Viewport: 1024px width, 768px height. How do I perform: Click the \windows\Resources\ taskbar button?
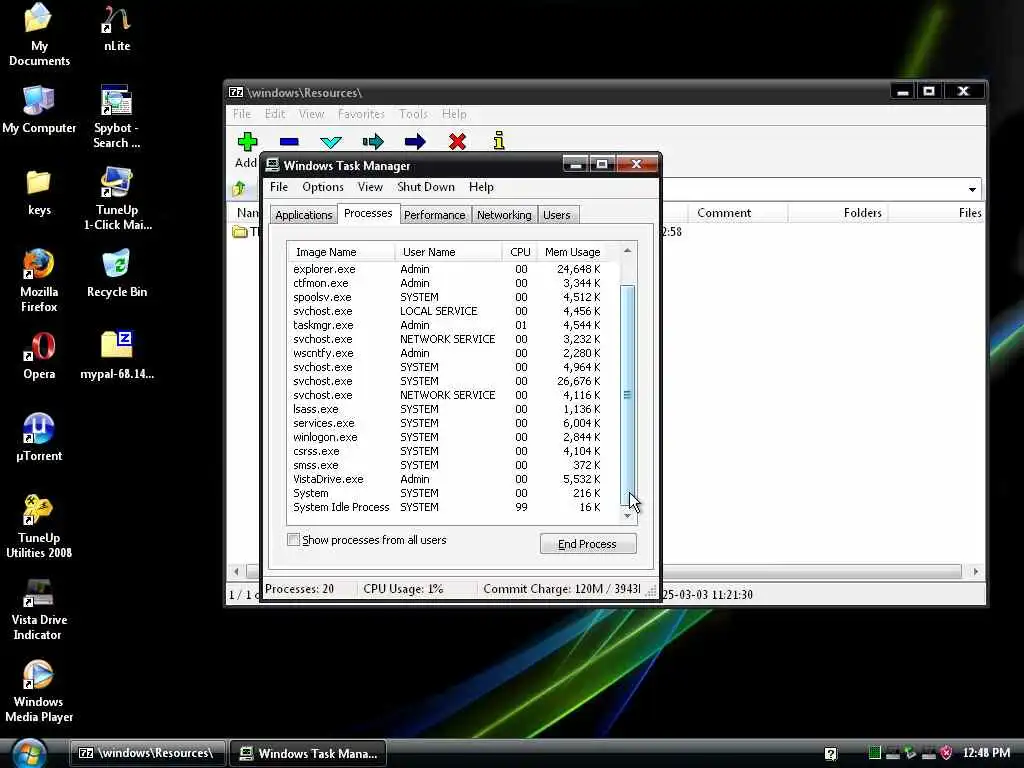click(148, 753)
